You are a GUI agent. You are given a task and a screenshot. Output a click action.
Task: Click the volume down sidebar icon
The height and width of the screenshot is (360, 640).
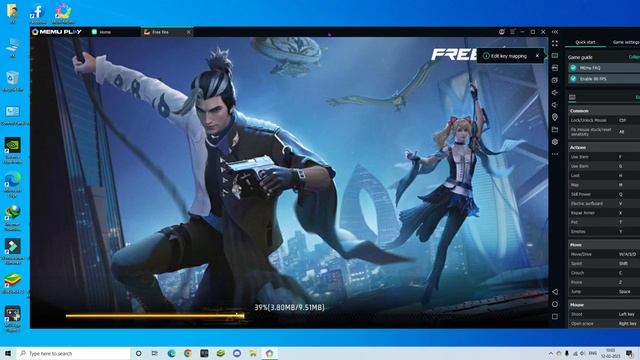click(x=555, y=105)
